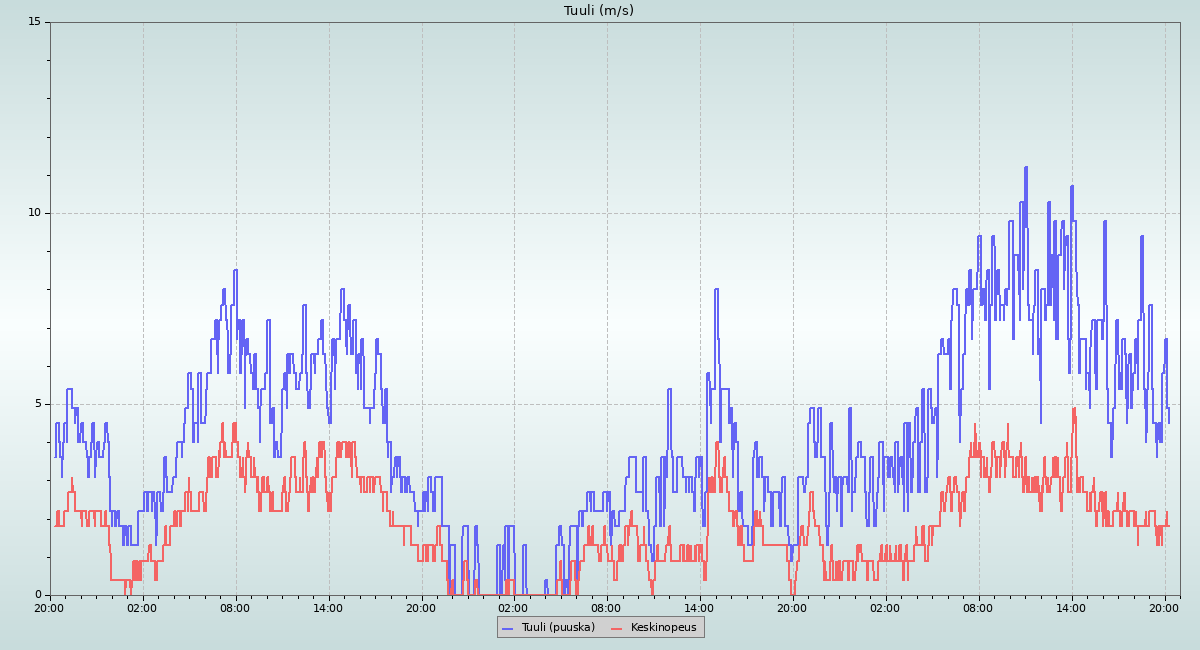Viewport: 1200px width, 650px height.
Task: Click the 5 label on the y-axis
Action: pos(38,404)
